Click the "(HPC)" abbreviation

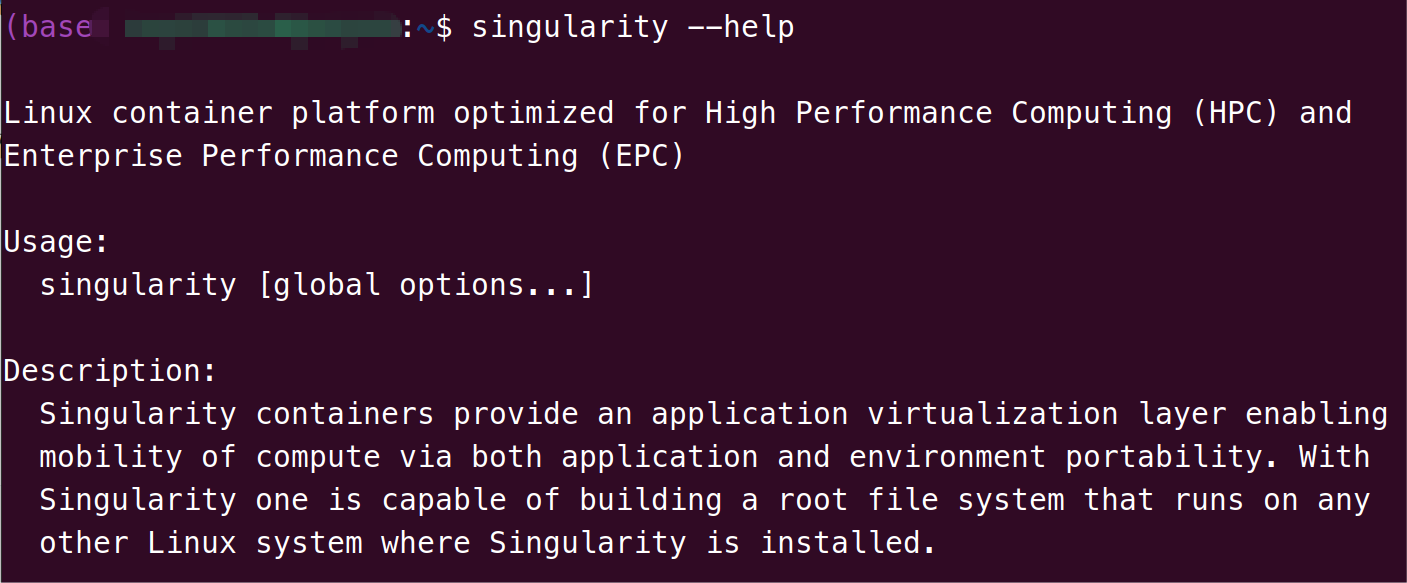1236,113
